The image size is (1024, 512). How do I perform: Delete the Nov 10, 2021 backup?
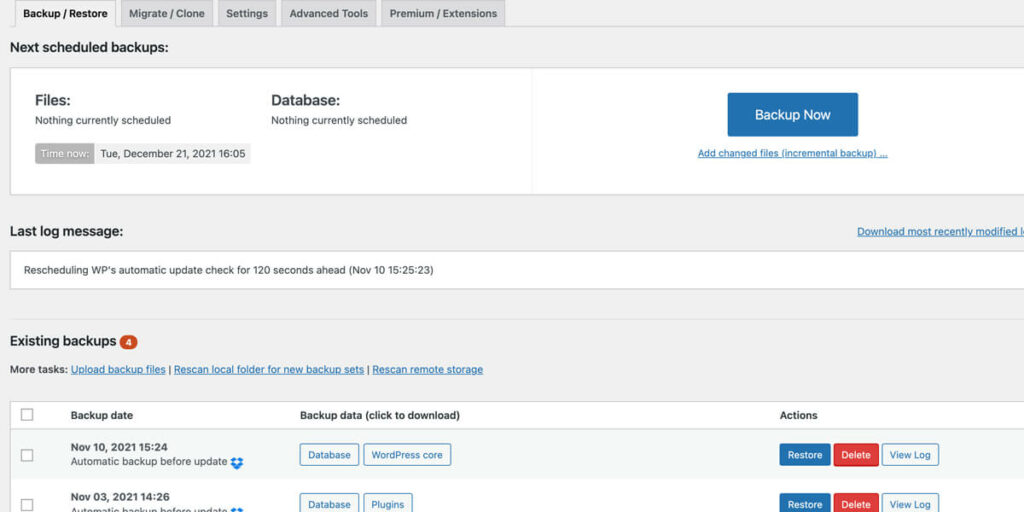856,455
